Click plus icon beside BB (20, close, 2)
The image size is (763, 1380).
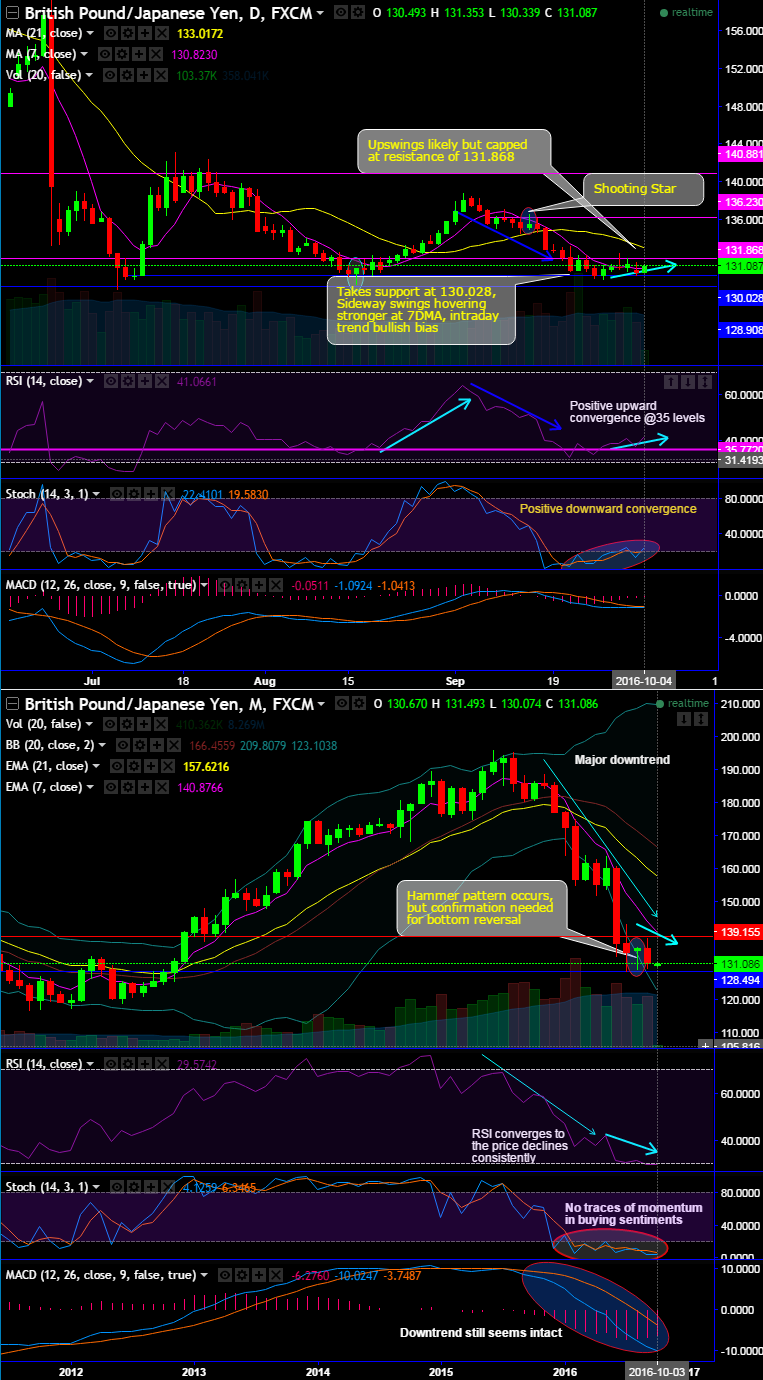click(157, 745)
